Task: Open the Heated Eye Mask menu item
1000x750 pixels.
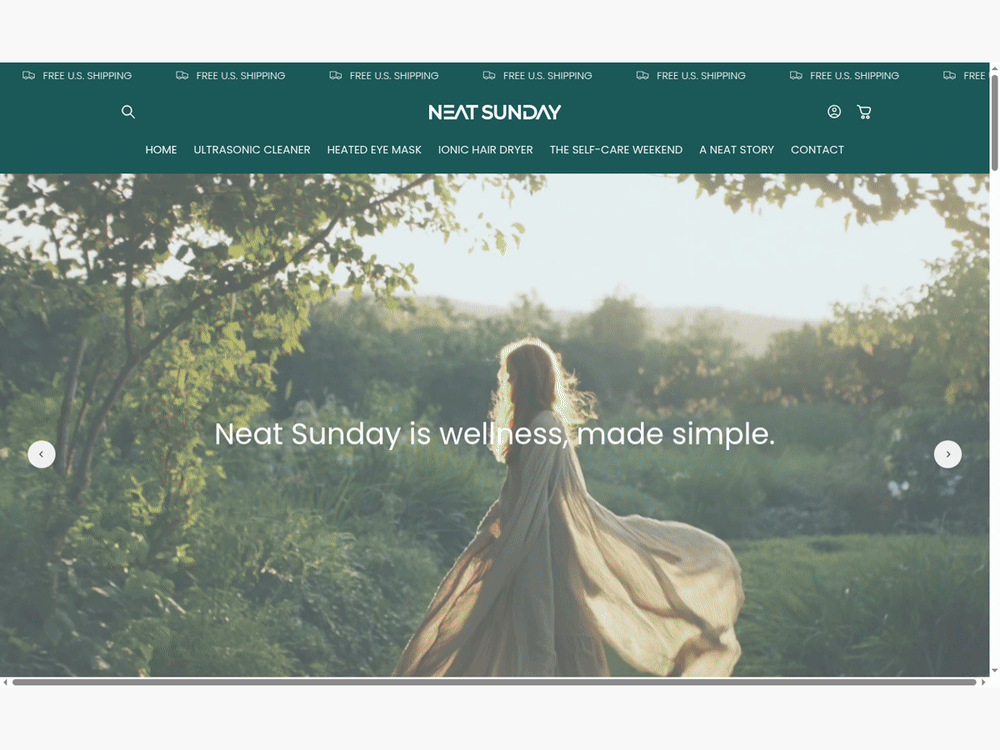Action: tap(374, 150)
